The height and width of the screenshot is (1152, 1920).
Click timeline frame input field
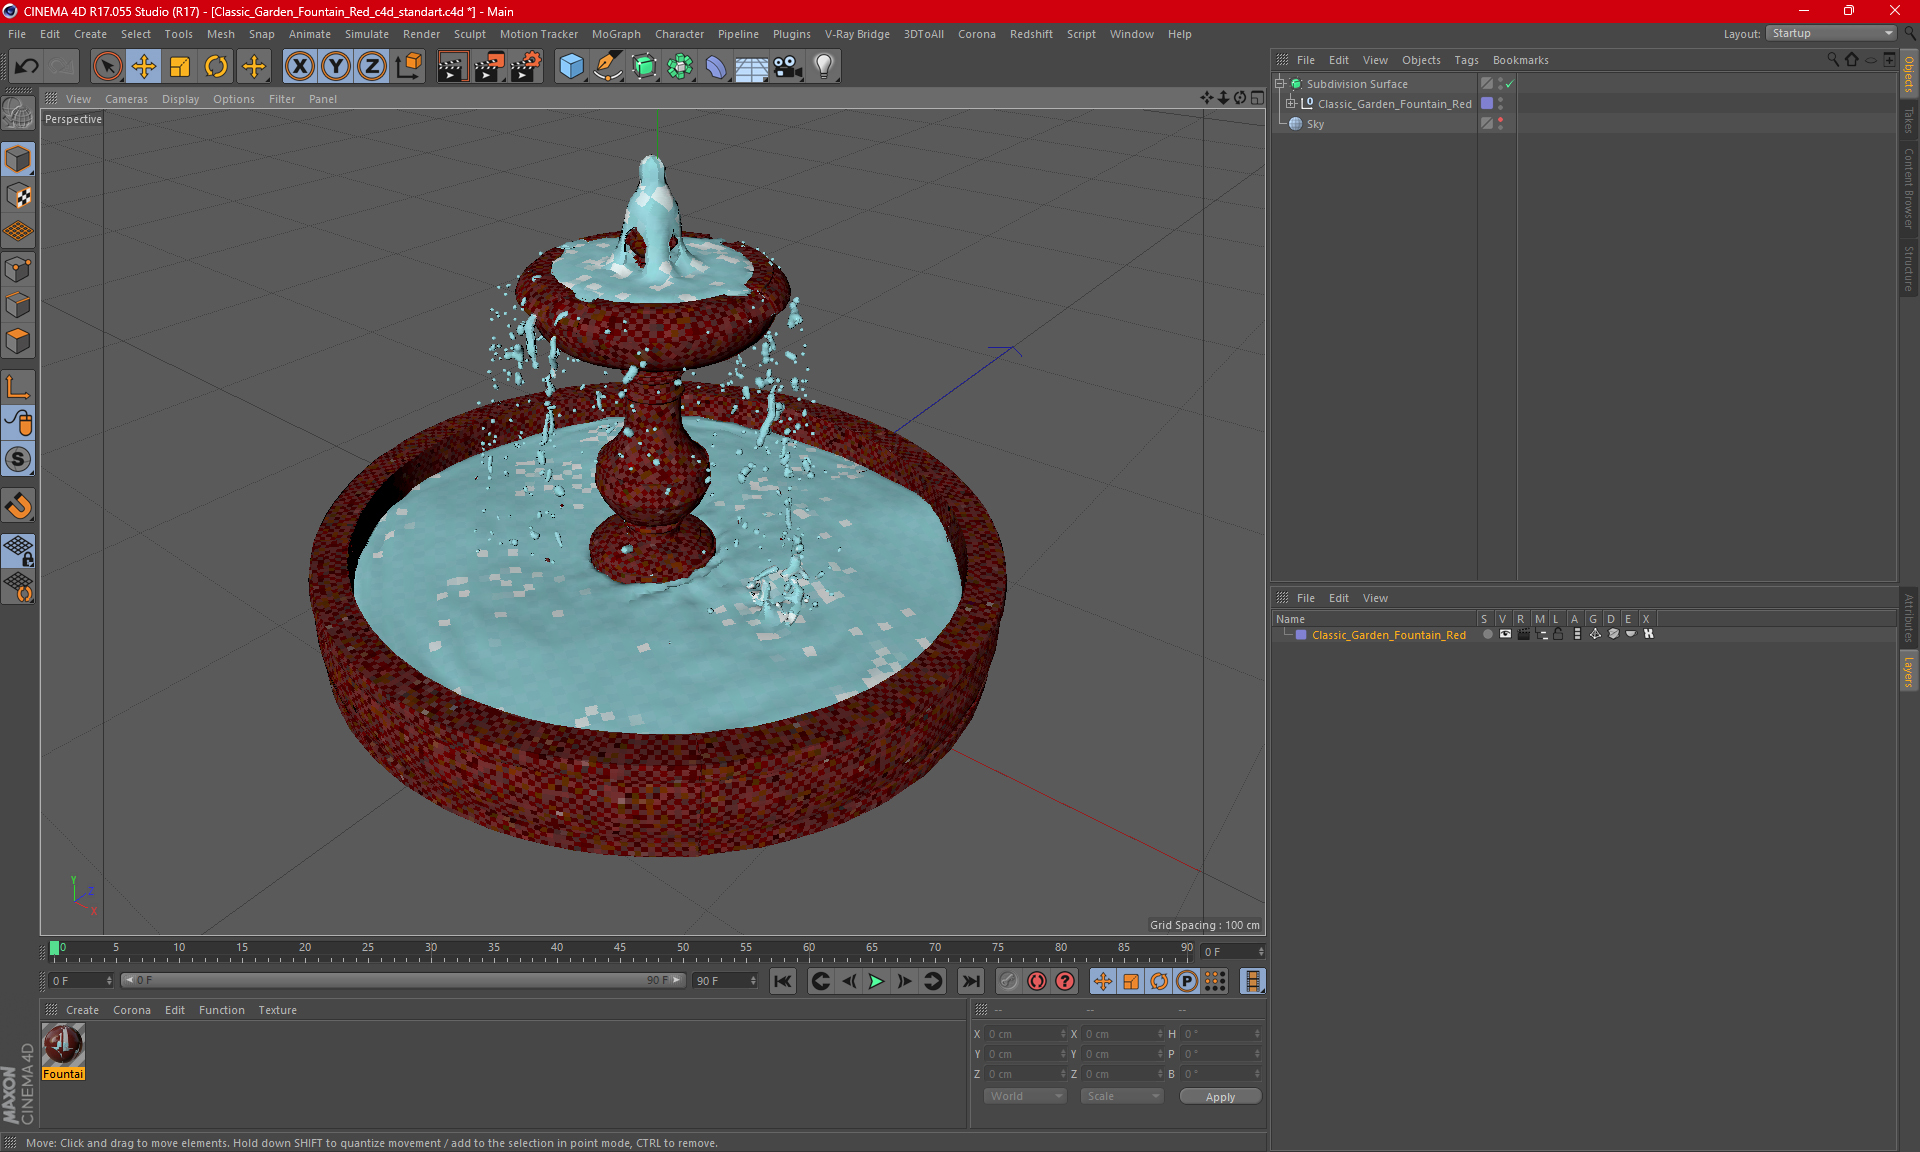77,981
